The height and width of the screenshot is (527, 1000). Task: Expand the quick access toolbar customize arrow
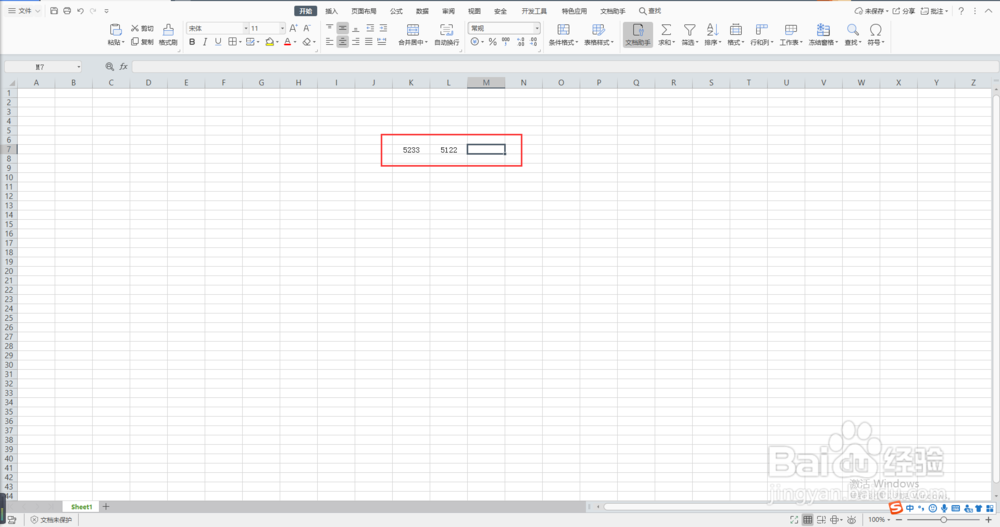(x=107, y=11)
